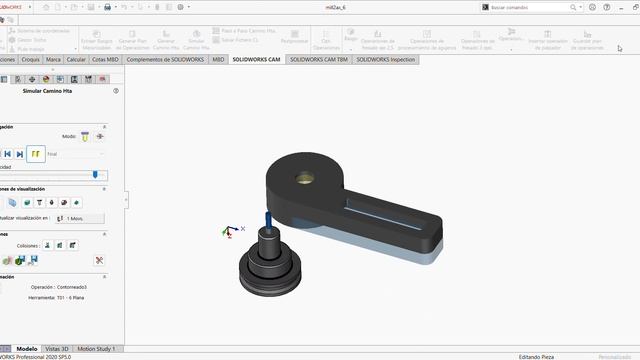Click the Options gear icon in title toolbar
The height and width of the screenshot is (360, 640).
click(180, 7)
